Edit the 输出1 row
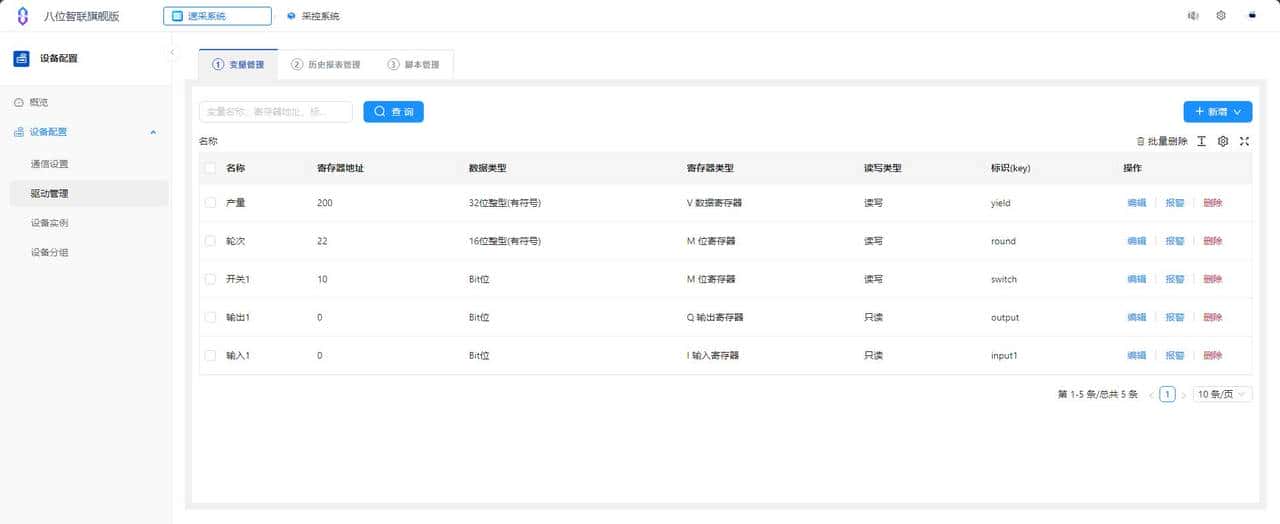This screenshot has width=1280, height=524. pos(1137,317)
